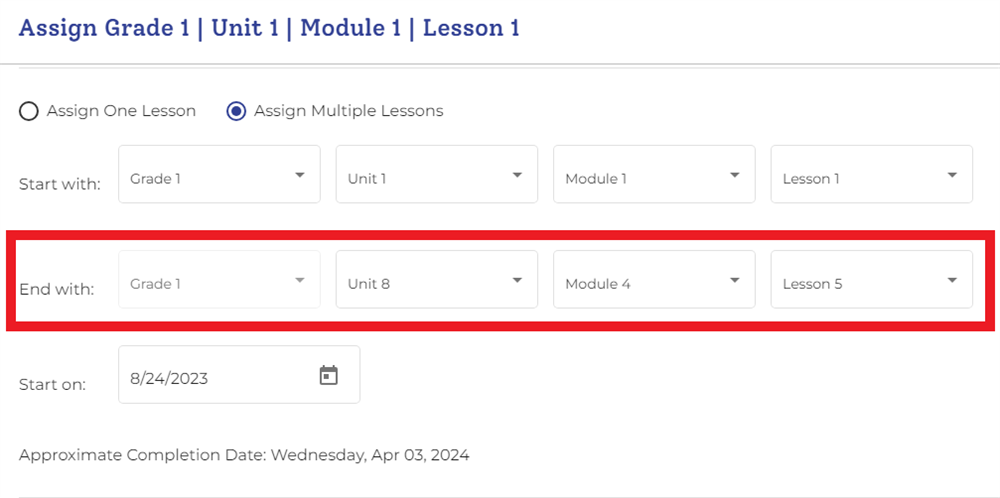
Task: Click the arrow in the End with Grade 1 dropdown
Action: click(300, 280)
